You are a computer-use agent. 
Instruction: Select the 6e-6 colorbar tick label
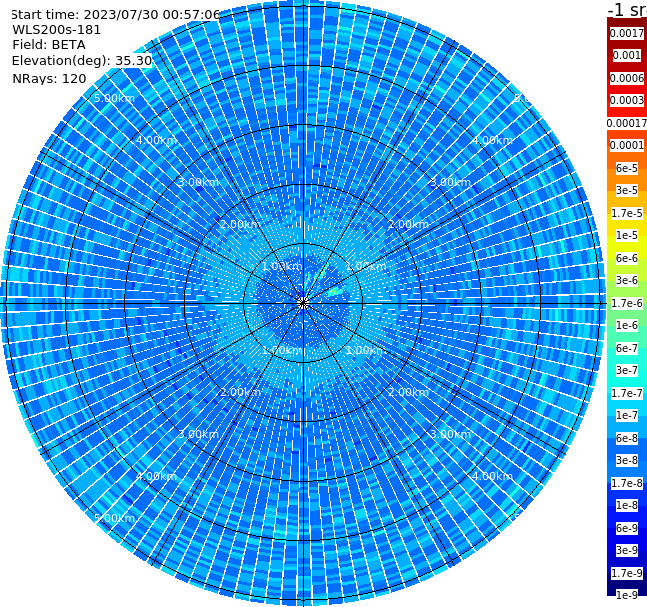pos(627,258)
